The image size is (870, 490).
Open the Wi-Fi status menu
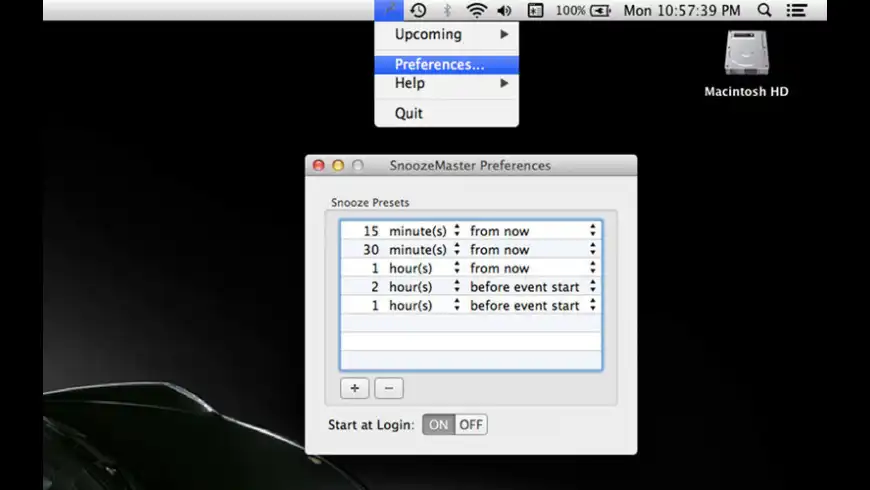pos(476,10)
